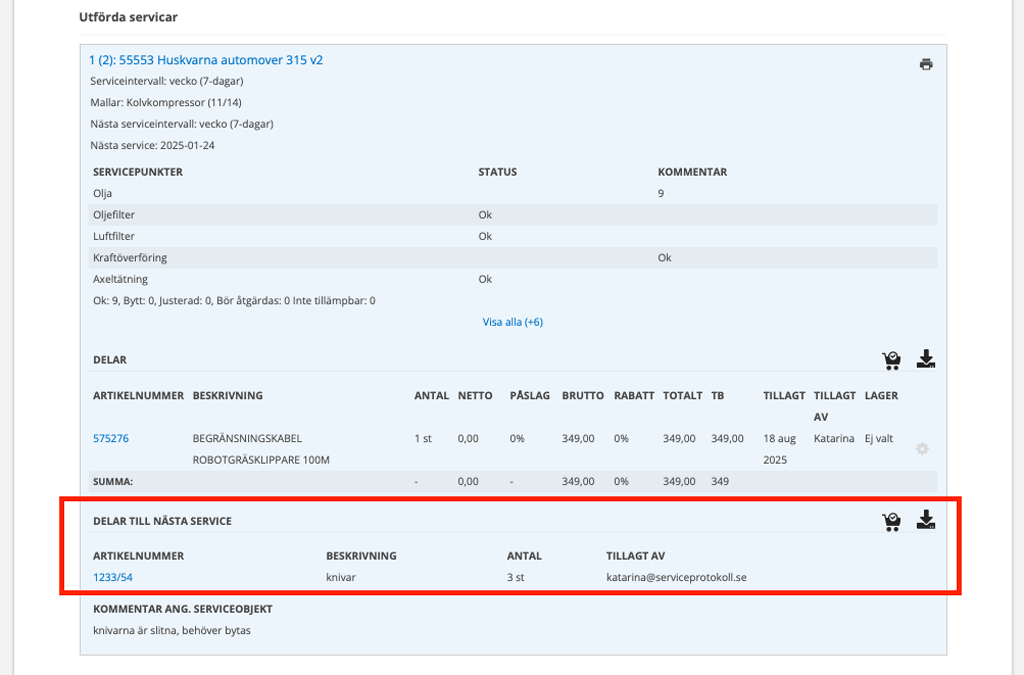Click the DELAR TILL NÄSTA SERVICE heading
The height and width of the screenshot is (675, 1024).
(163, 521)
